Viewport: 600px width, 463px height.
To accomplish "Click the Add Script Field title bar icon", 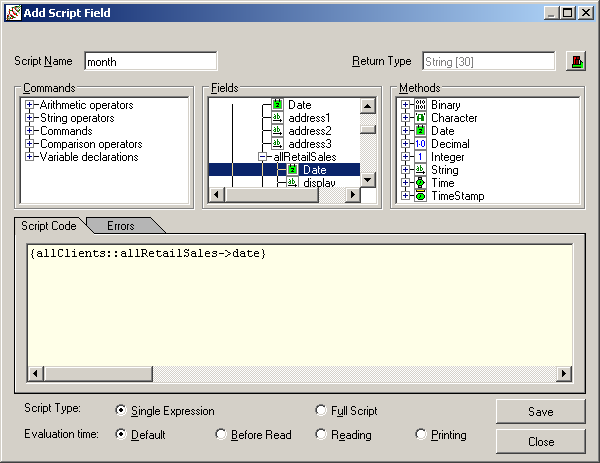I will click(13, 13).
